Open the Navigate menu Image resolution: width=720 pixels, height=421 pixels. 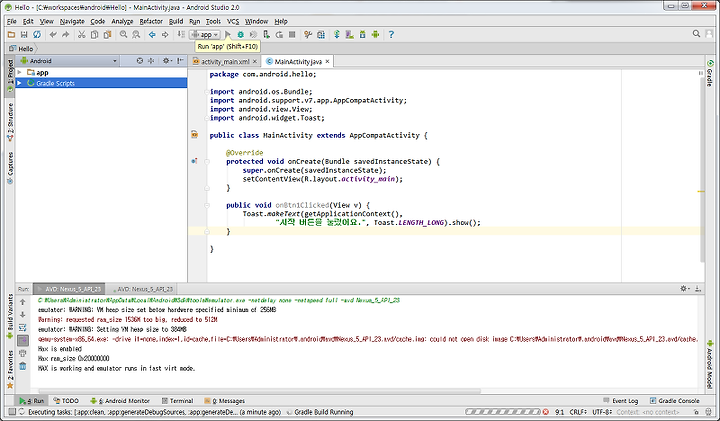[x=72, y=21]
